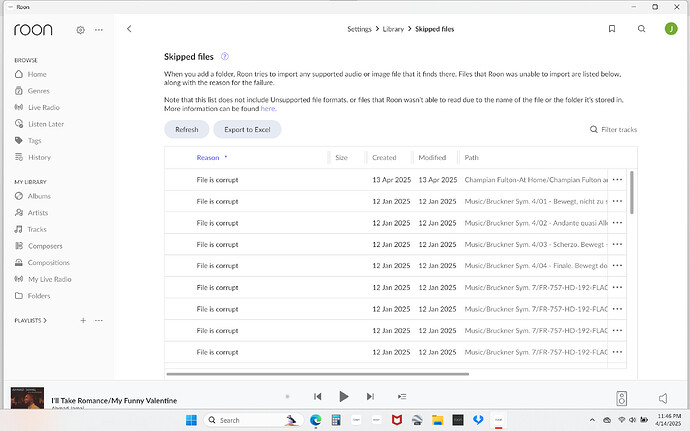
Task: Click the Filter tracks search field
Action: point(613,129)
